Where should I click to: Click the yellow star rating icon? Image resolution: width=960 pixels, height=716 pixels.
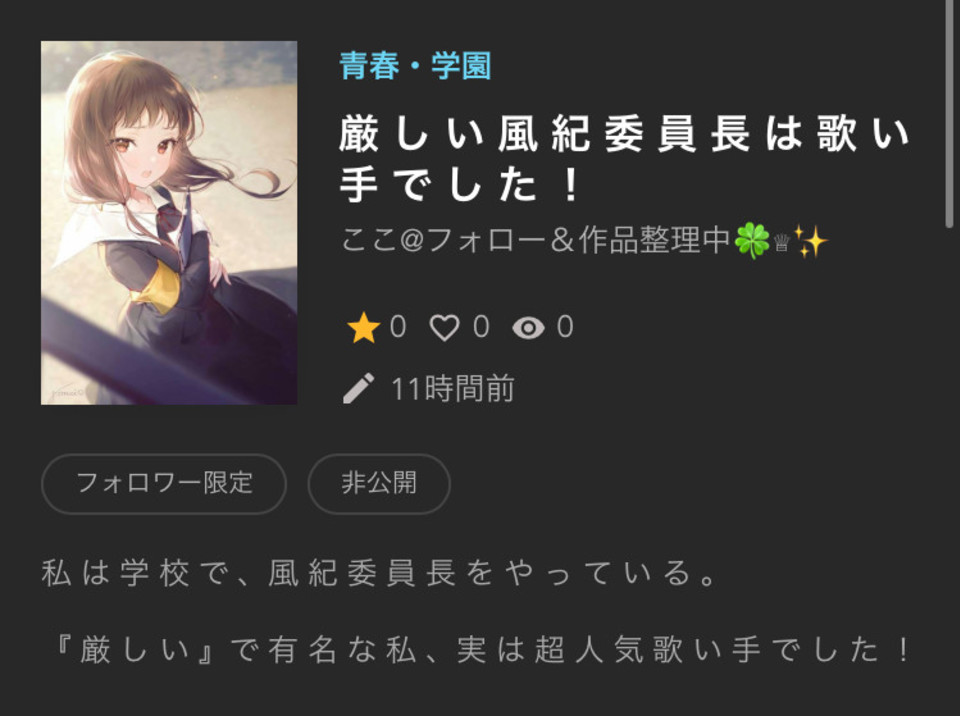(x=363, y=327)
